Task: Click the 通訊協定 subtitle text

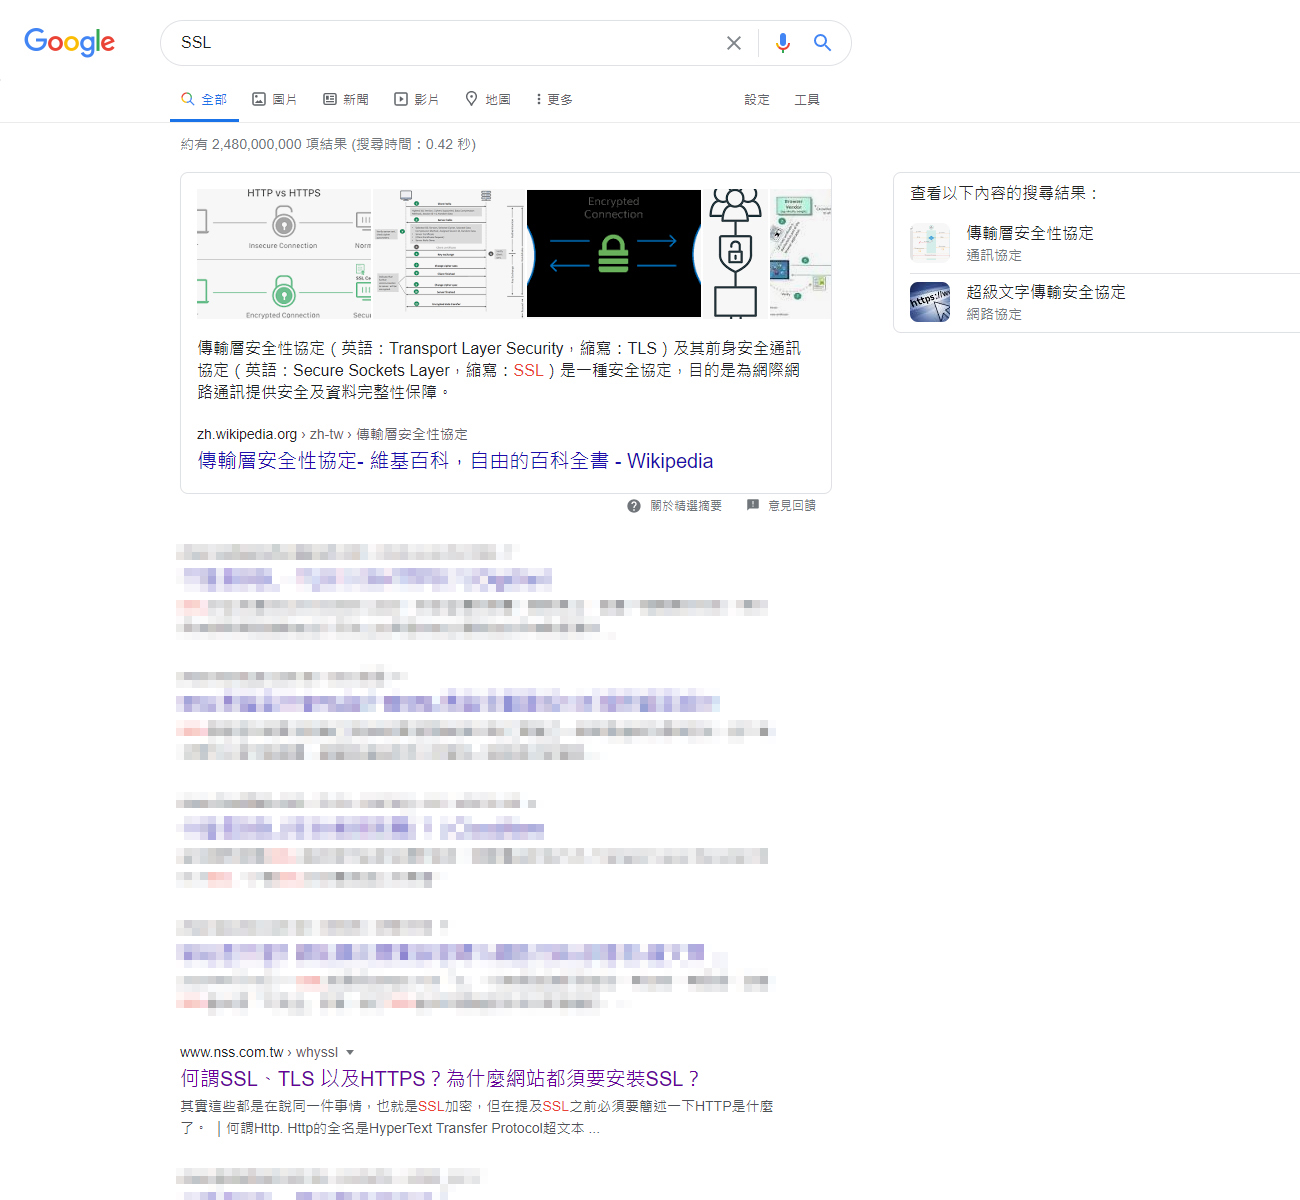Action: pos(994,255)
